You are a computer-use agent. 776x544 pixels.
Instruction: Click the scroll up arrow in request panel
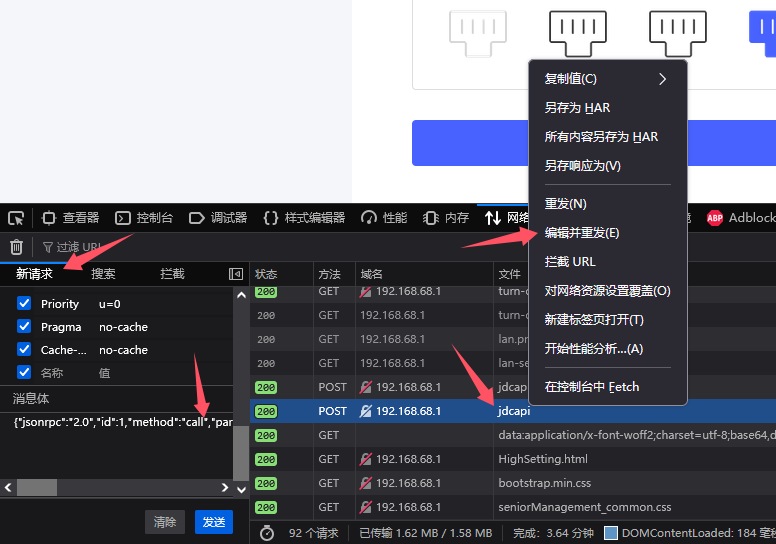241,295
